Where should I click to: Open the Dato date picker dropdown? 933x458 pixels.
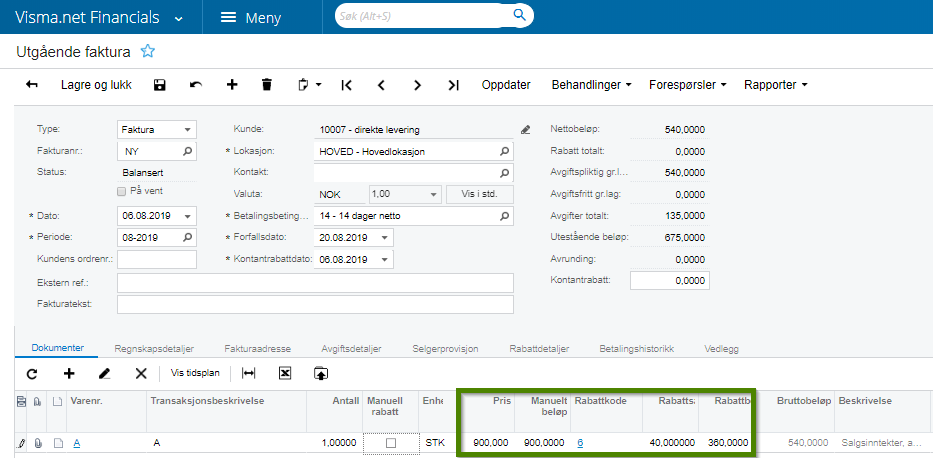(x=187, y=216)
